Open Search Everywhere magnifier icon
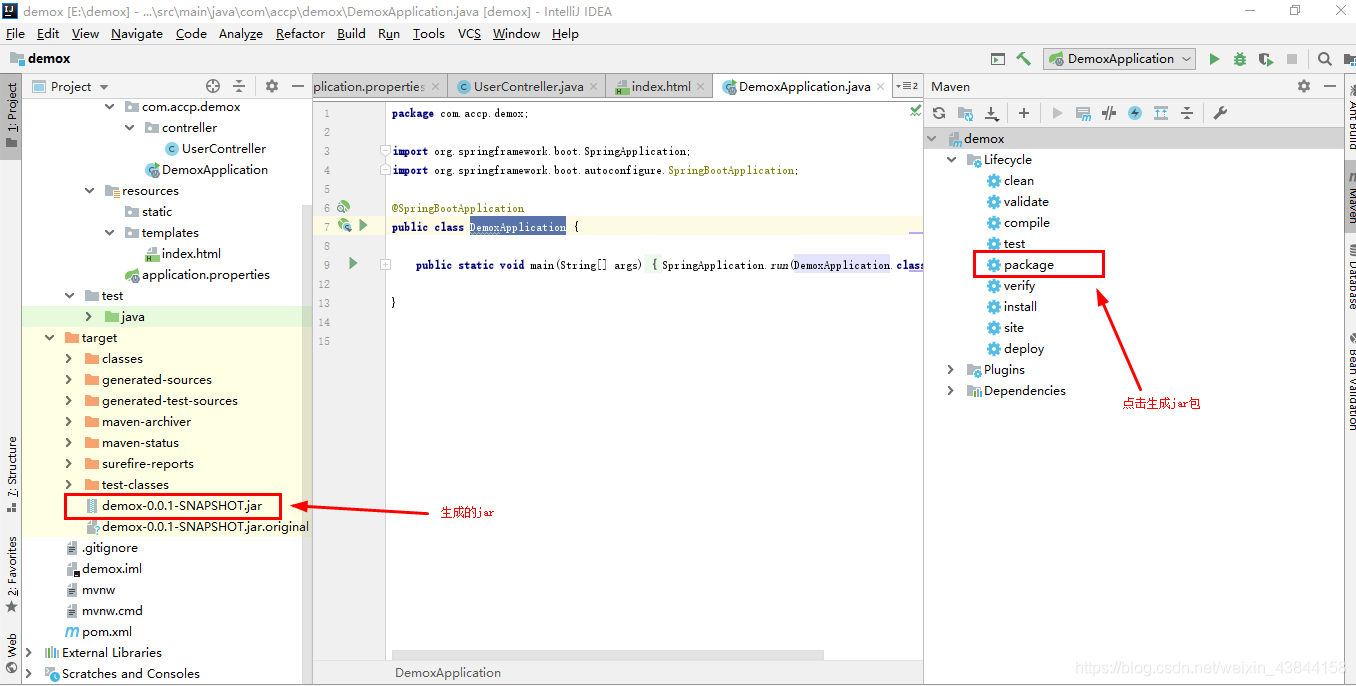The image size is (1356, 686). (1325, 59)
